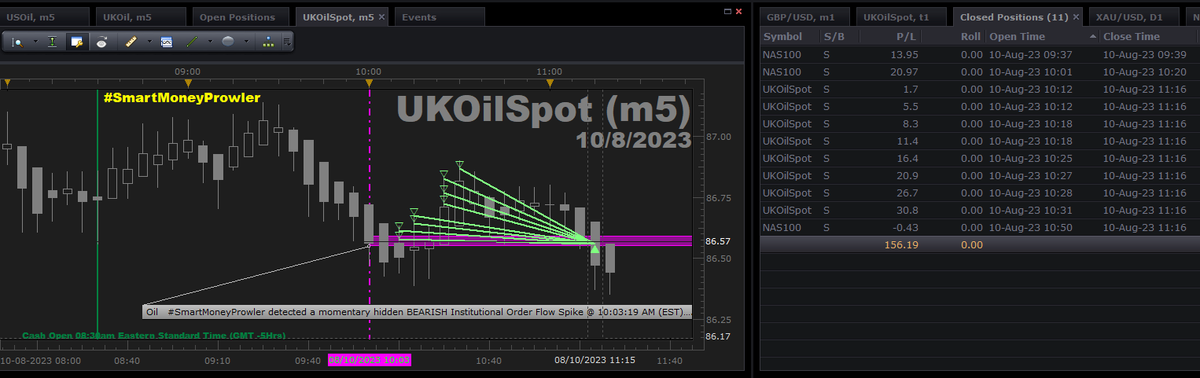Select the NAS100 row with P/L -0.43
This screenshot has width=1200, height=378.
pyautogui.click(x=980, y=227)
